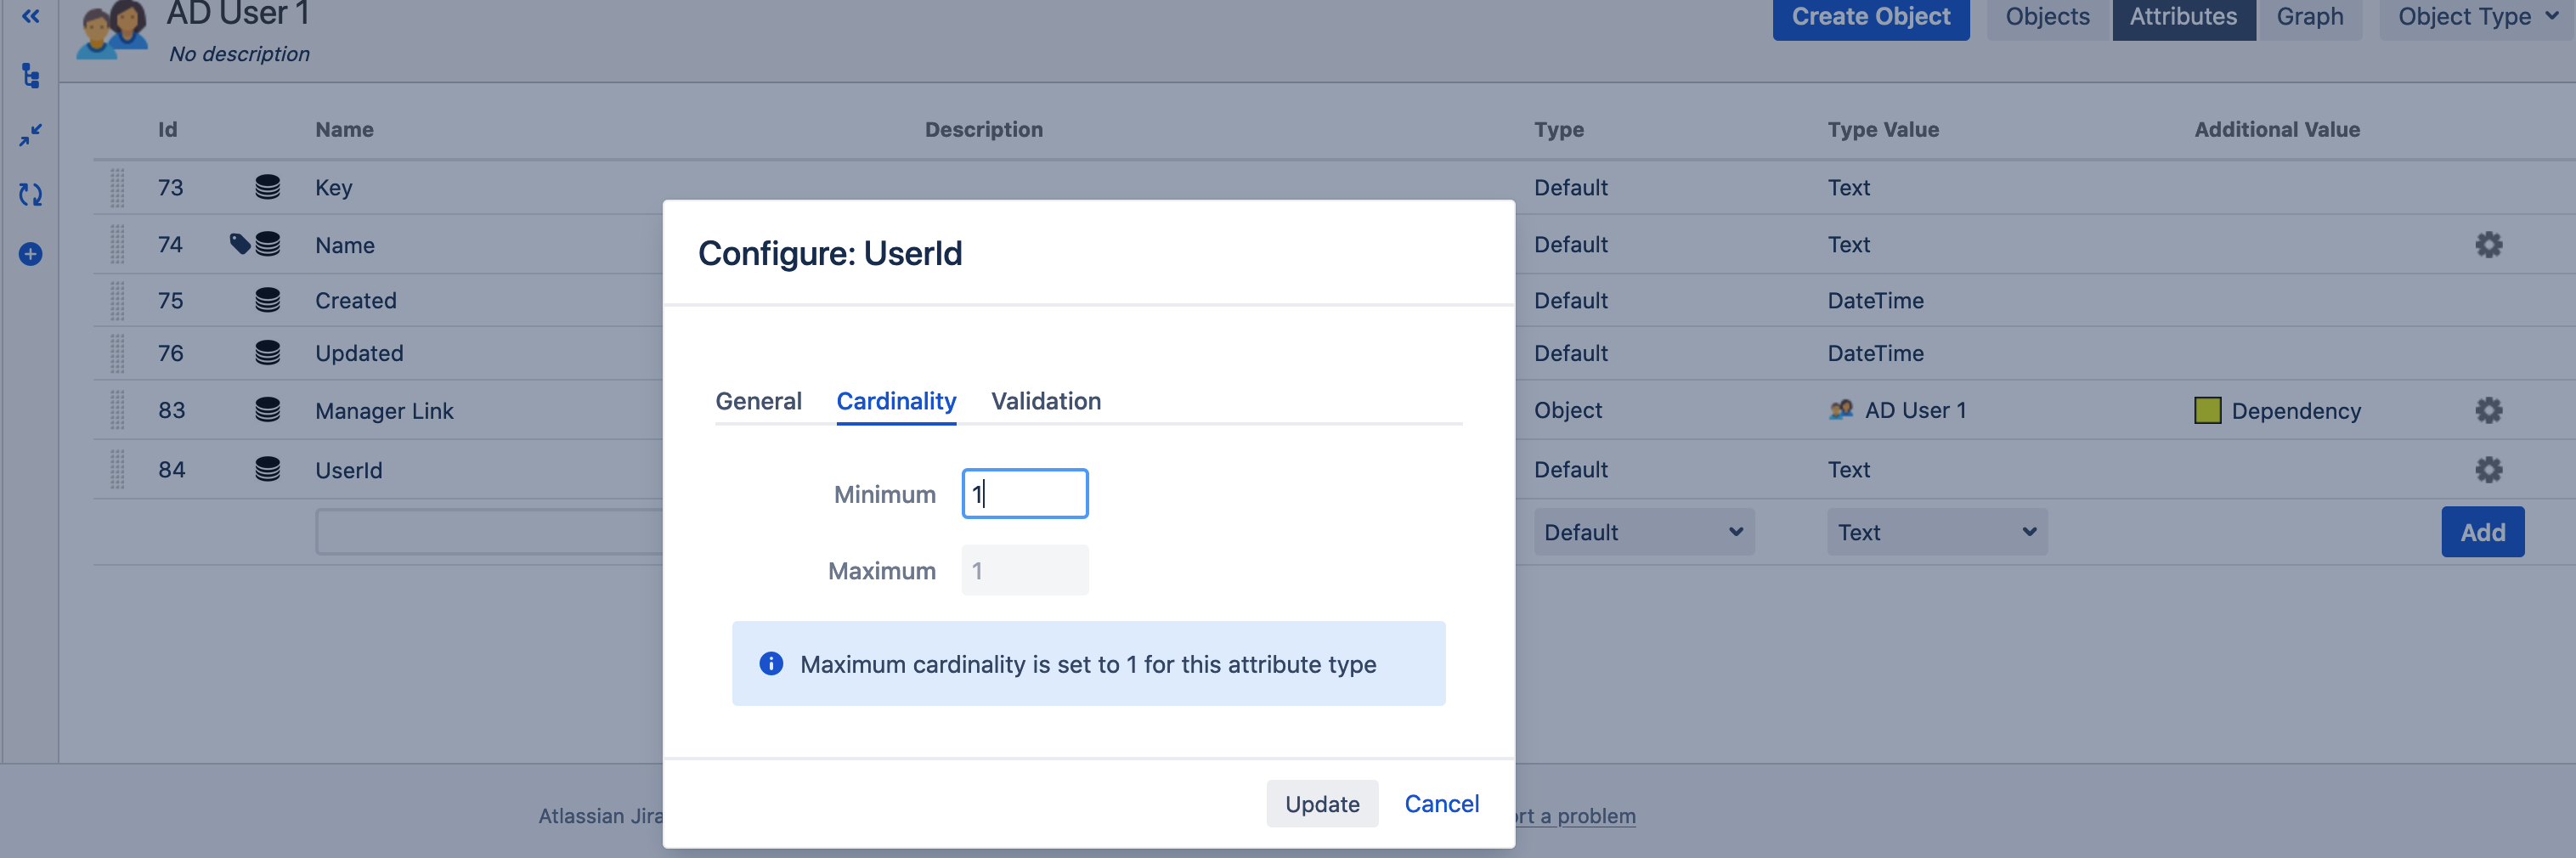The height and width of the screenshot is (858, 2576).
Task: Click the Created attribute name
Action: click(x=356, y=301)
